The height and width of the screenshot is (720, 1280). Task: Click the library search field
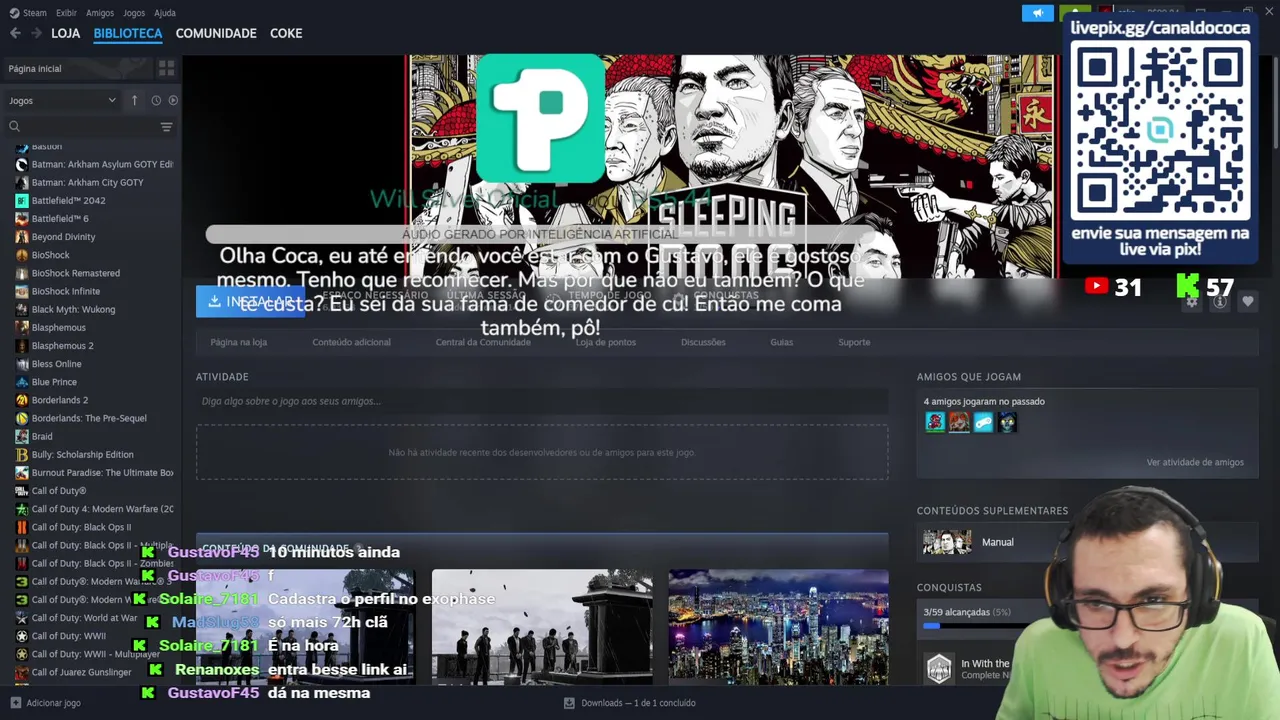click(82, 127)
